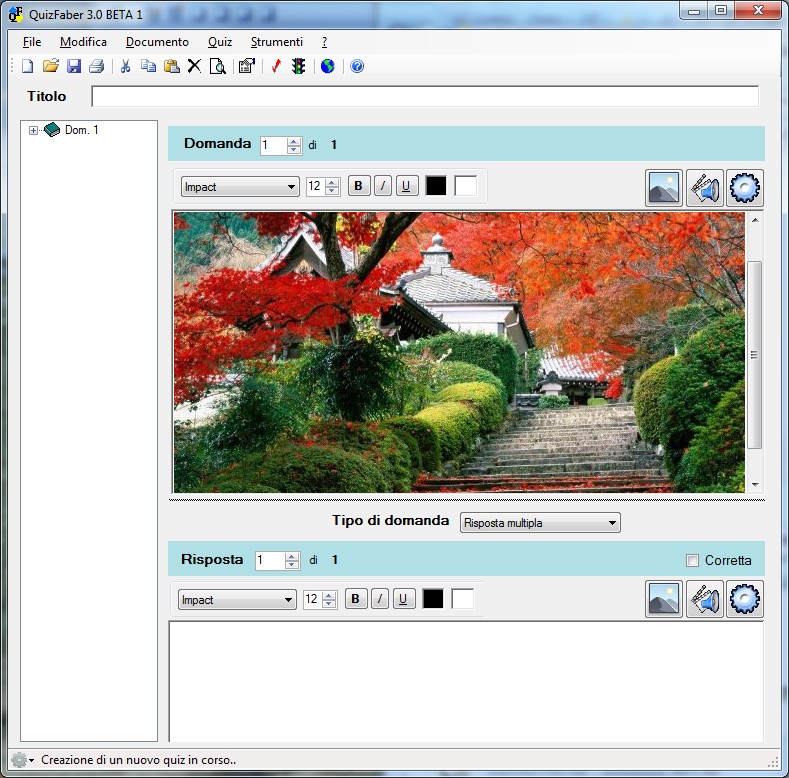Save the quiz with the floppy disk icon

(x=74, y=67)
